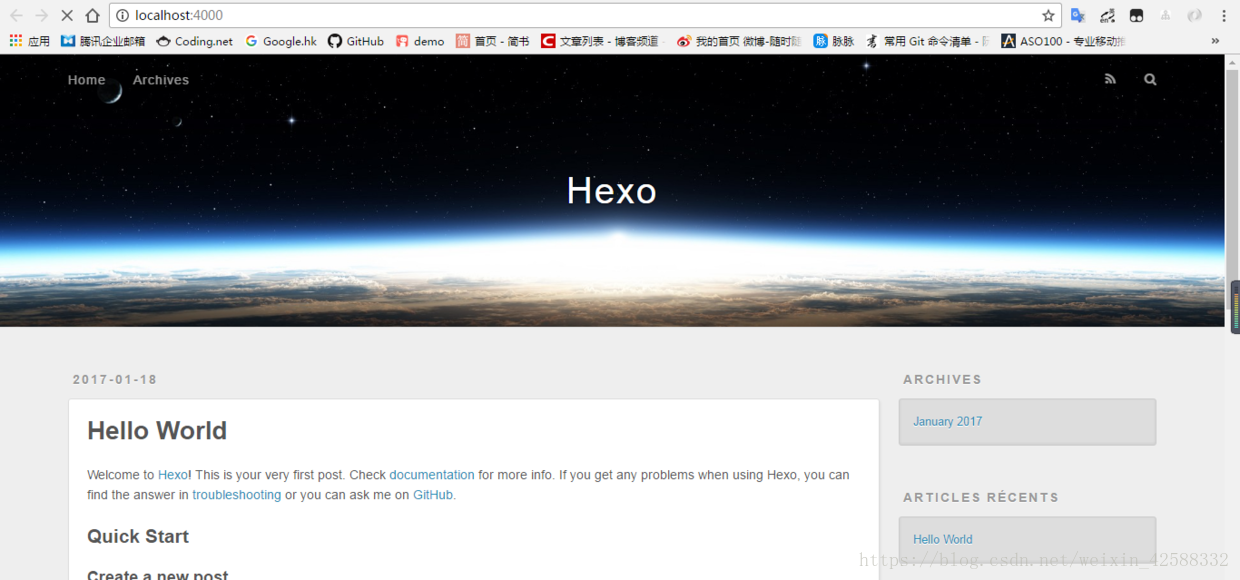Focus the localhost:4000 address bar

(x=584, y=15)
